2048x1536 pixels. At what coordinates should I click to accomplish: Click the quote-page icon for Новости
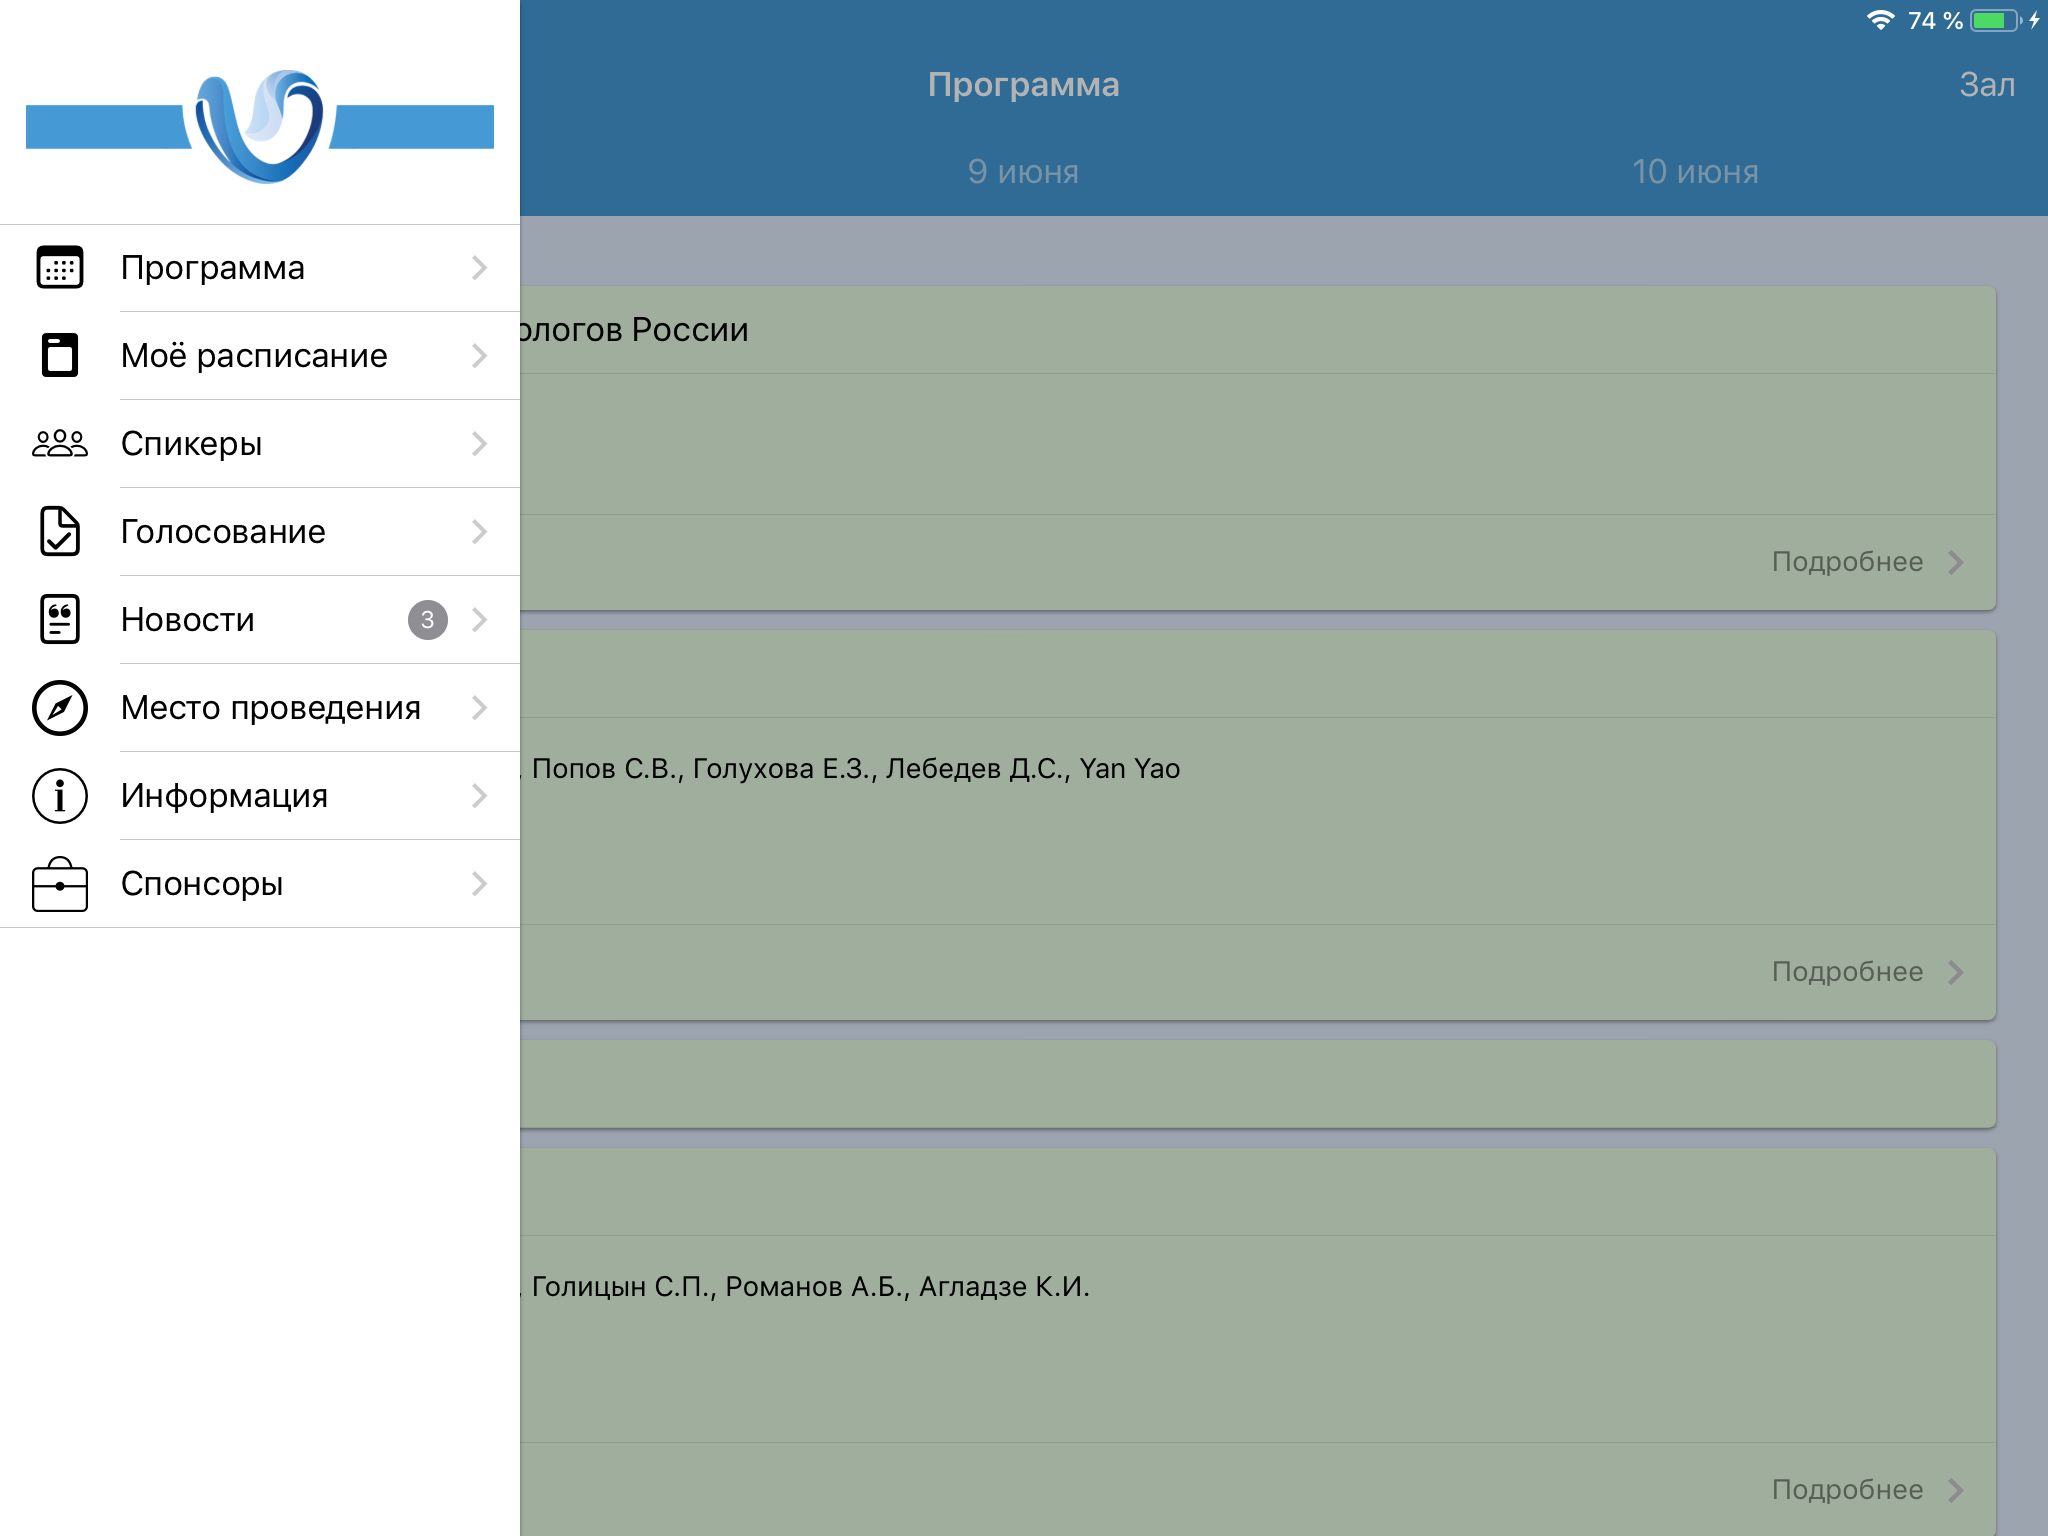pyautogui.click(x=60, y=620)
